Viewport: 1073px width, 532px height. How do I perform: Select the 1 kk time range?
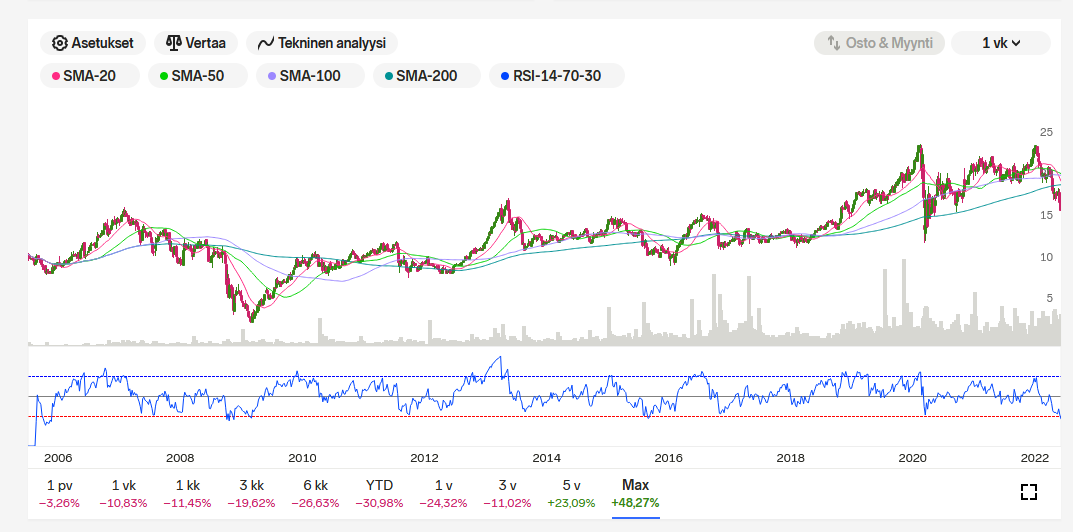[188, 493]
